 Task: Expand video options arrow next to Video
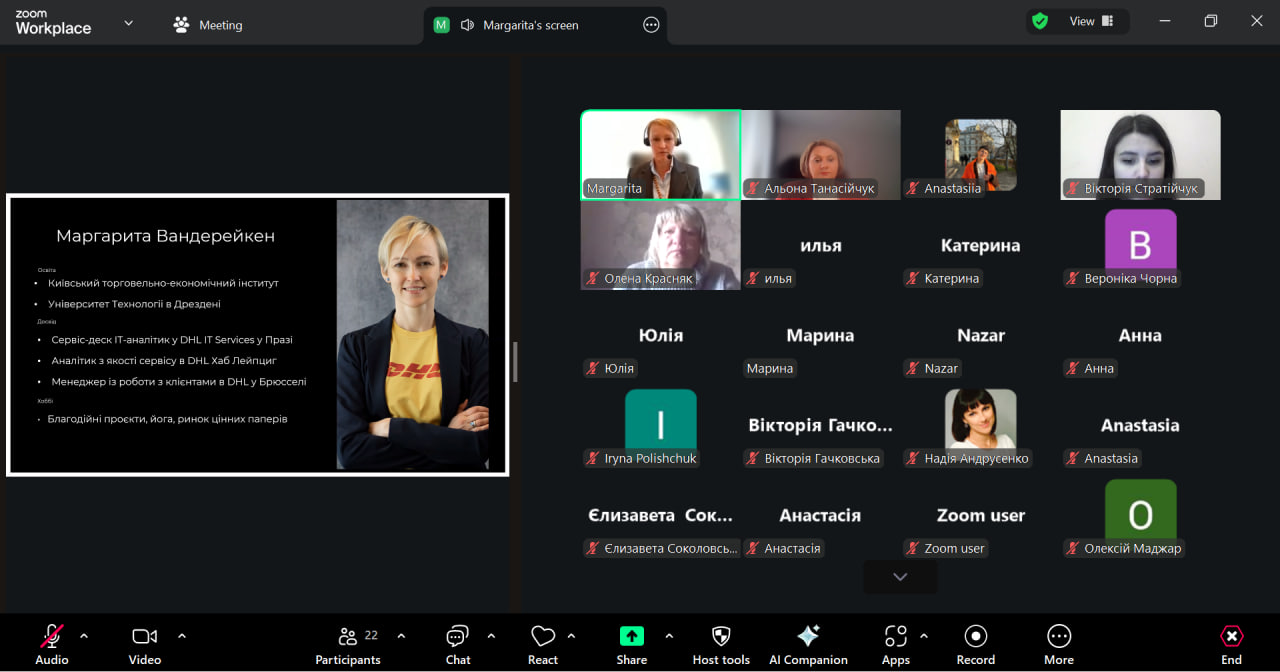(182, 636)
